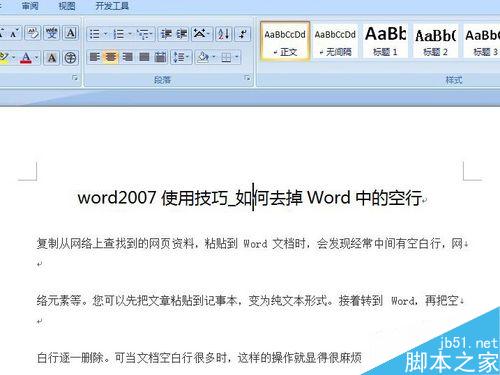
Task: Apply the 正文 style
Action: [x=285, y=41]
